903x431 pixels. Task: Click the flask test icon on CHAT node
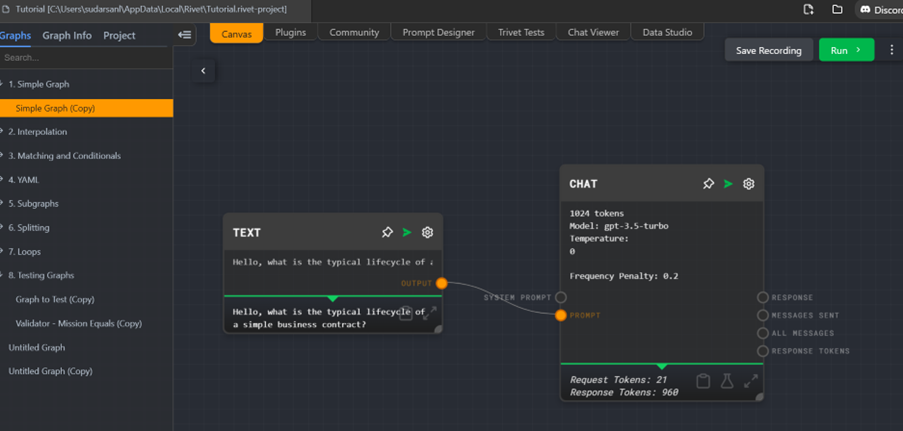click(727, 381)
